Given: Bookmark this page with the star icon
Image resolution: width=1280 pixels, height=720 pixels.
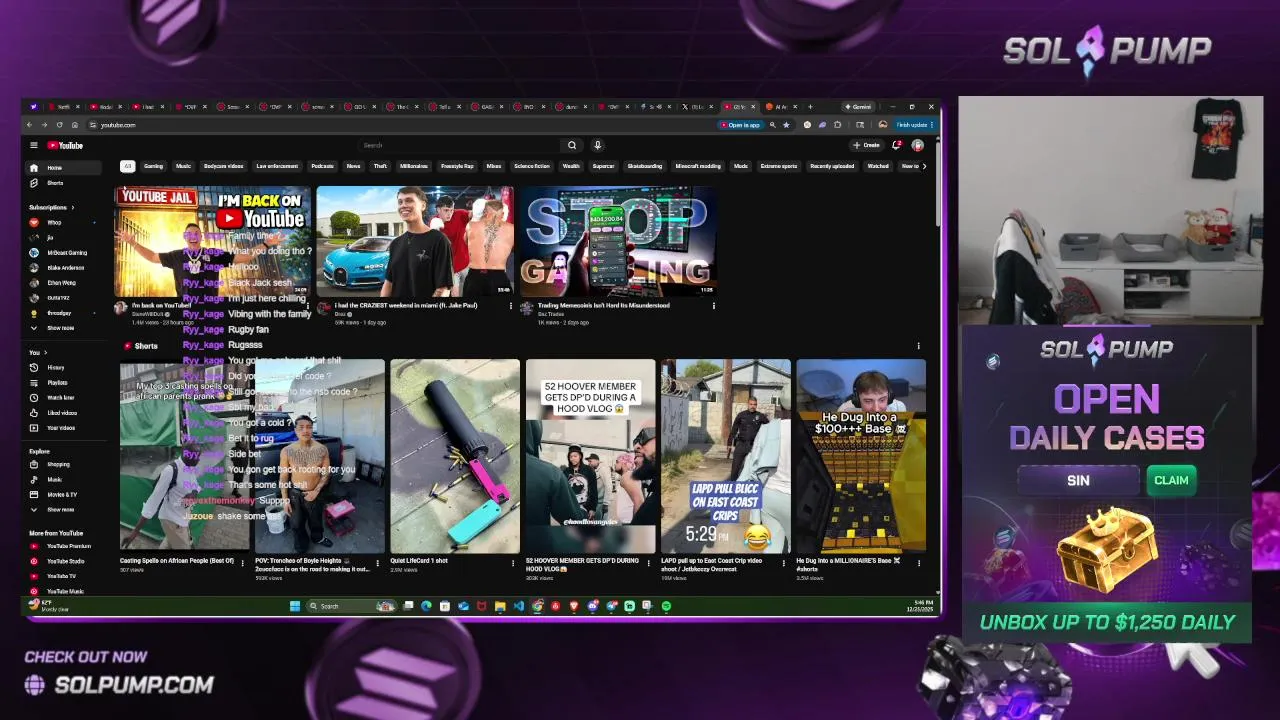Looking at the screenshot, I should [x=786, y=125].
